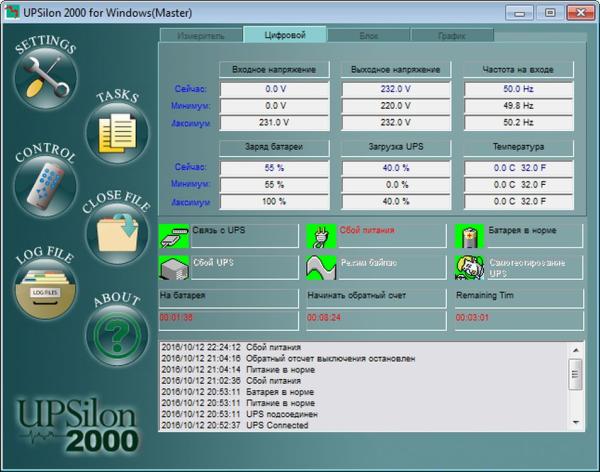Click the Сбой питания plug status icon
The height and width of the screenshot is (472, 600).
point(321,236)
